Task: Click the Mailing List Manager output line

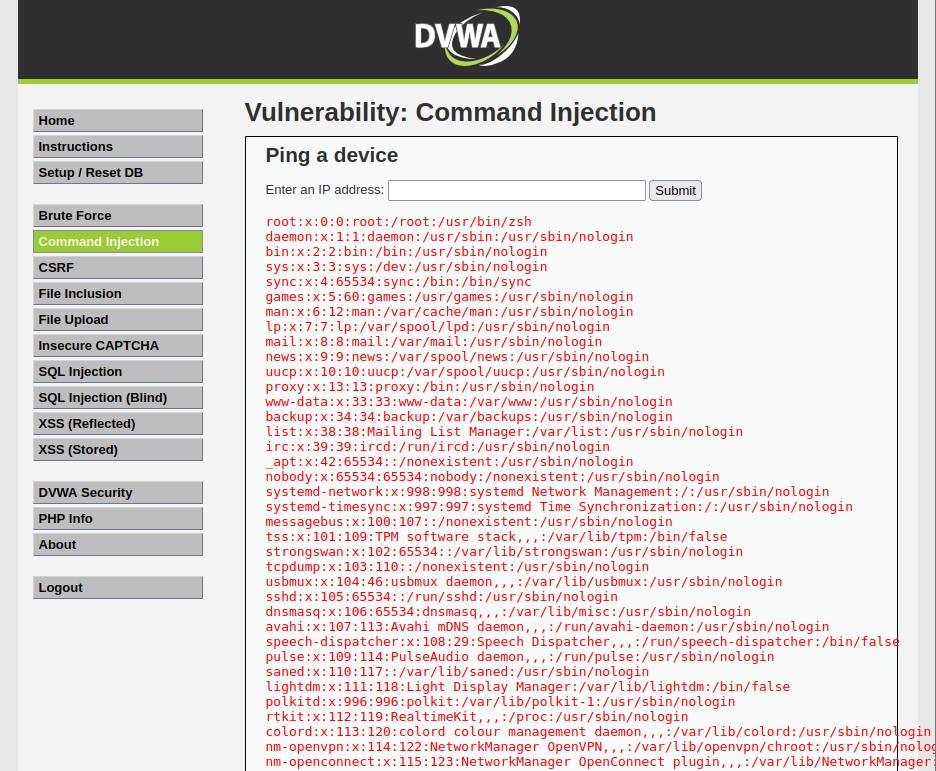Action: coord(504,431)
